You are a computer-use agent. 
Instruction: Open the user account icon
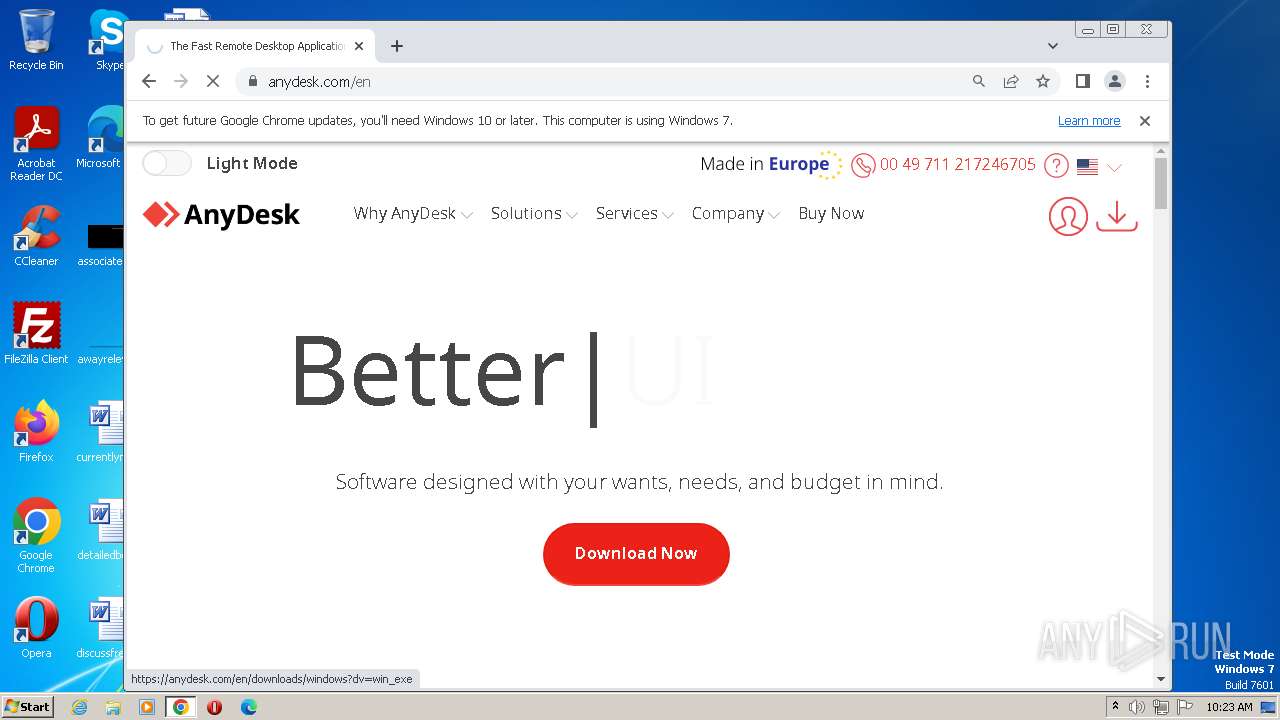coord(1068,216)
